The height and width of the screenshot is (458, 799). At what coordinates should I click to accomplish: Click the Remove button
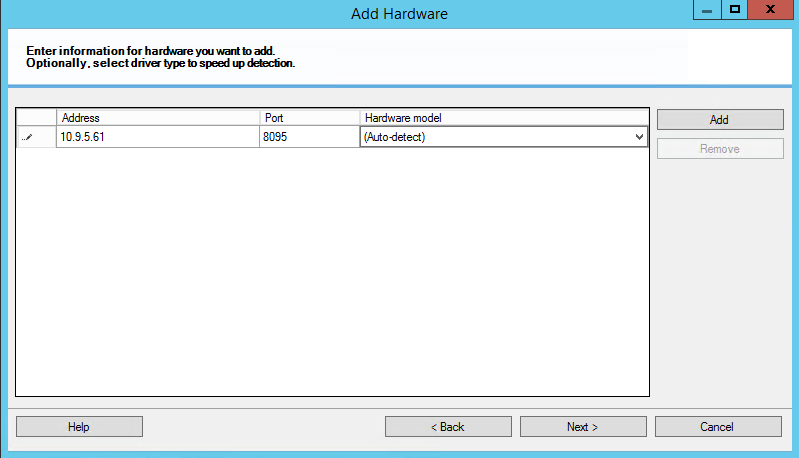[x=719, y=149]
